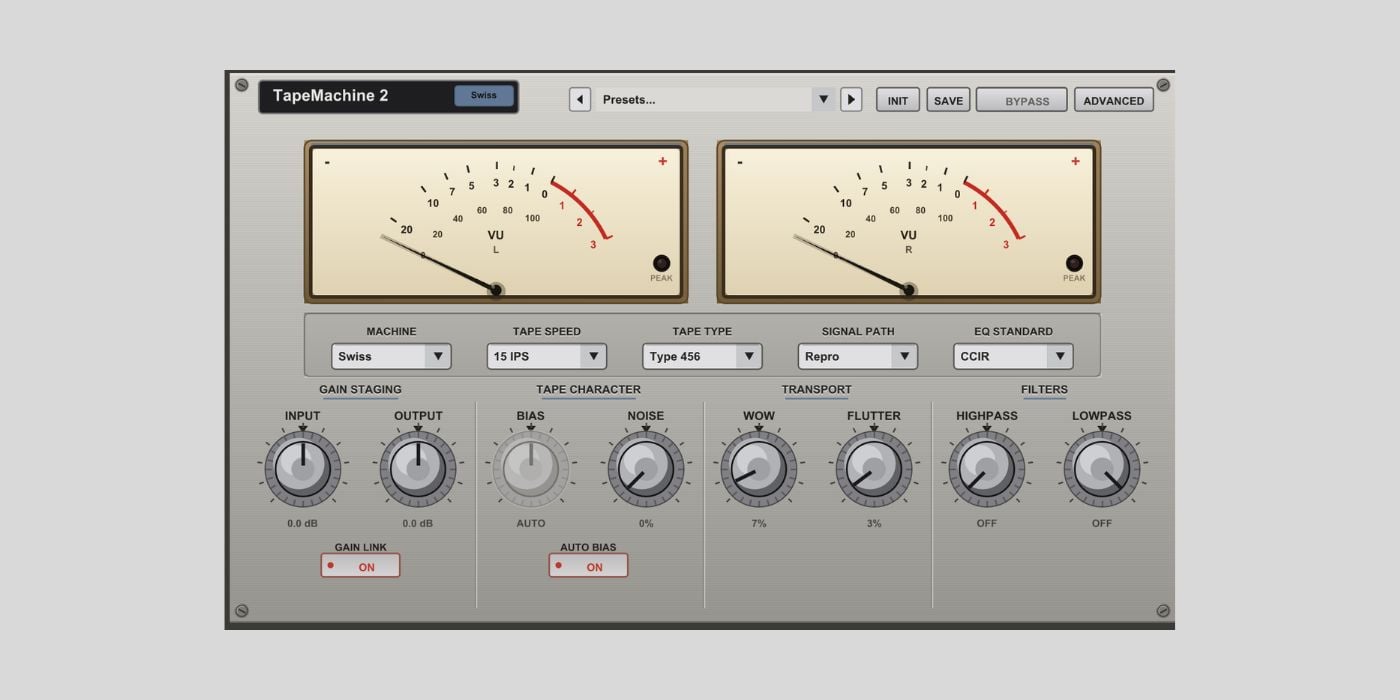Screen dimensions: 1400x700
Task: Click the LOWPASS value reading OFF
Action: point(1102,523)
